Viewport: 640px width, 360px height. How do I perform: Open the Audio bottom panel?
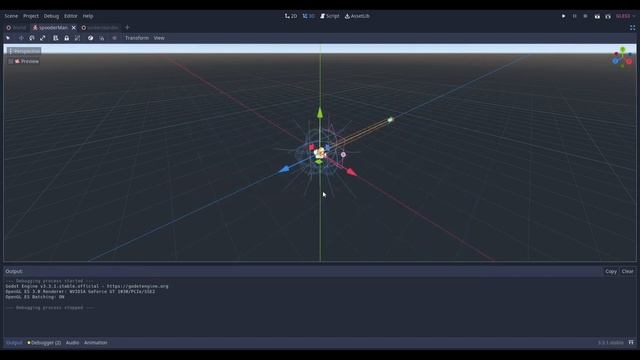73,342
